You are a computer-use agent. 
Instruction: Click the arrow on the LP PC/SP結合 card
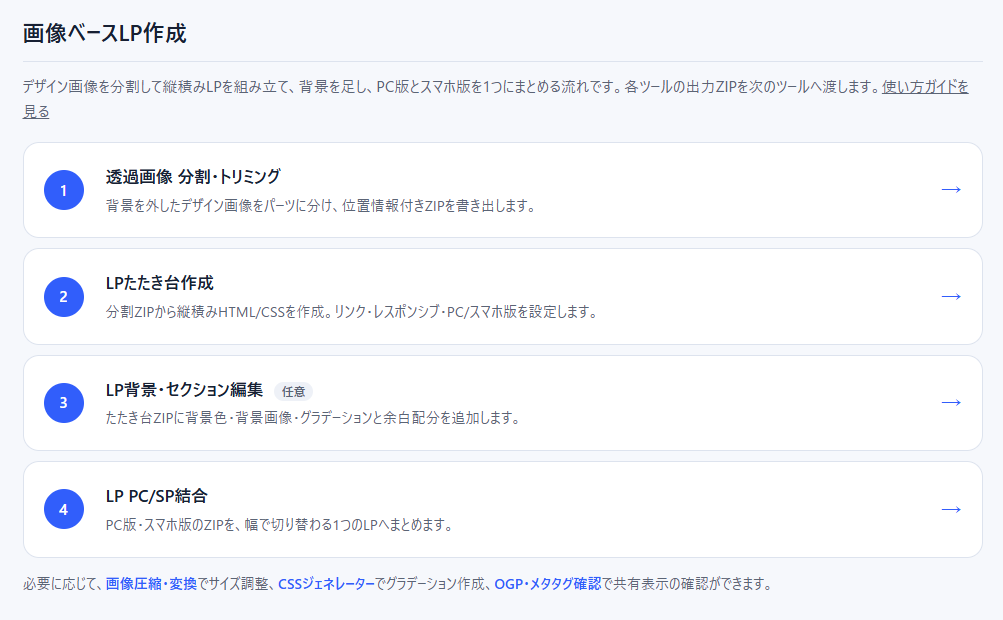951,509
